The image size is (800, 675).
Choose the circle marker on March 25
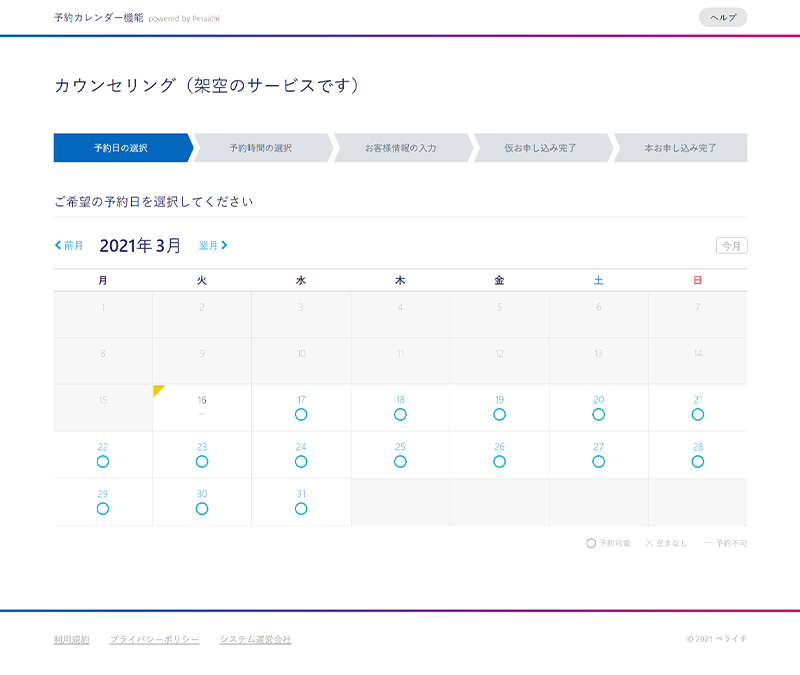click(x=400, y=461)
